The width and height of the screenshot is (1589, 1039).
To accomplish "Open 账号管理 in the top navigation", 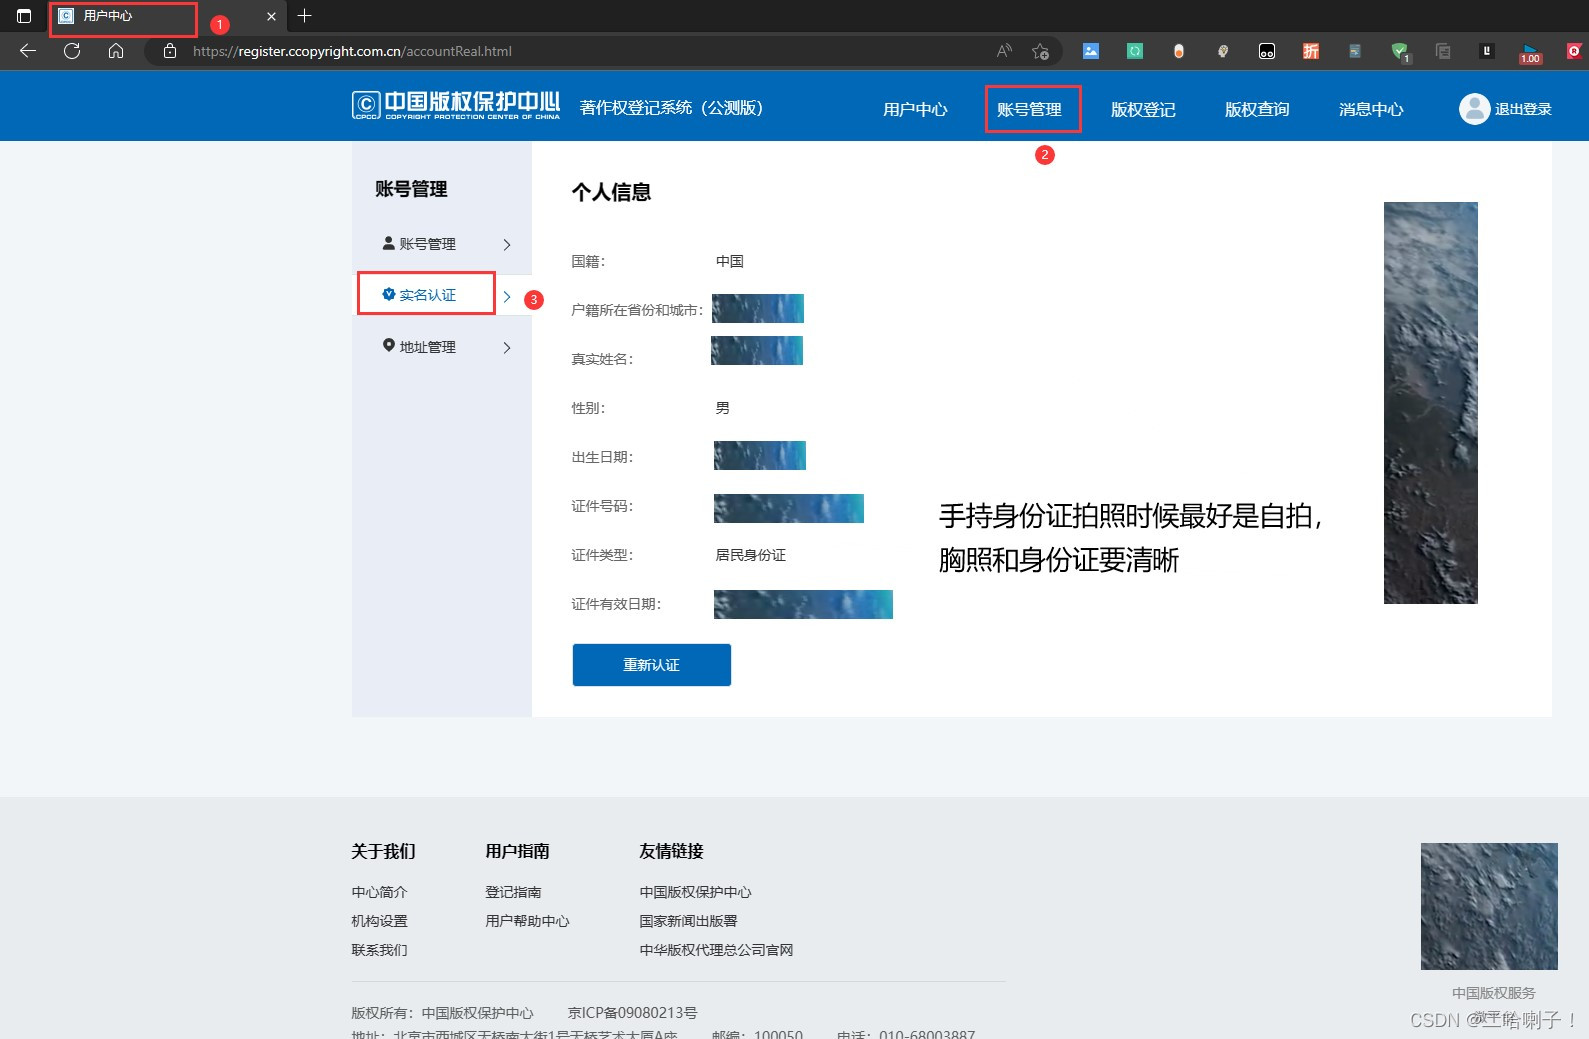I will (x=1029, y=109).
